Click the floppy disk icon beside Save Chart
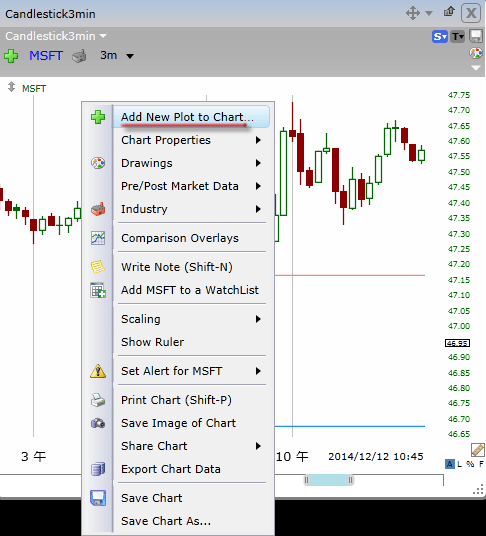Image resolution: width=486 pixels, height=536 pixels. [x=98, y=498]
